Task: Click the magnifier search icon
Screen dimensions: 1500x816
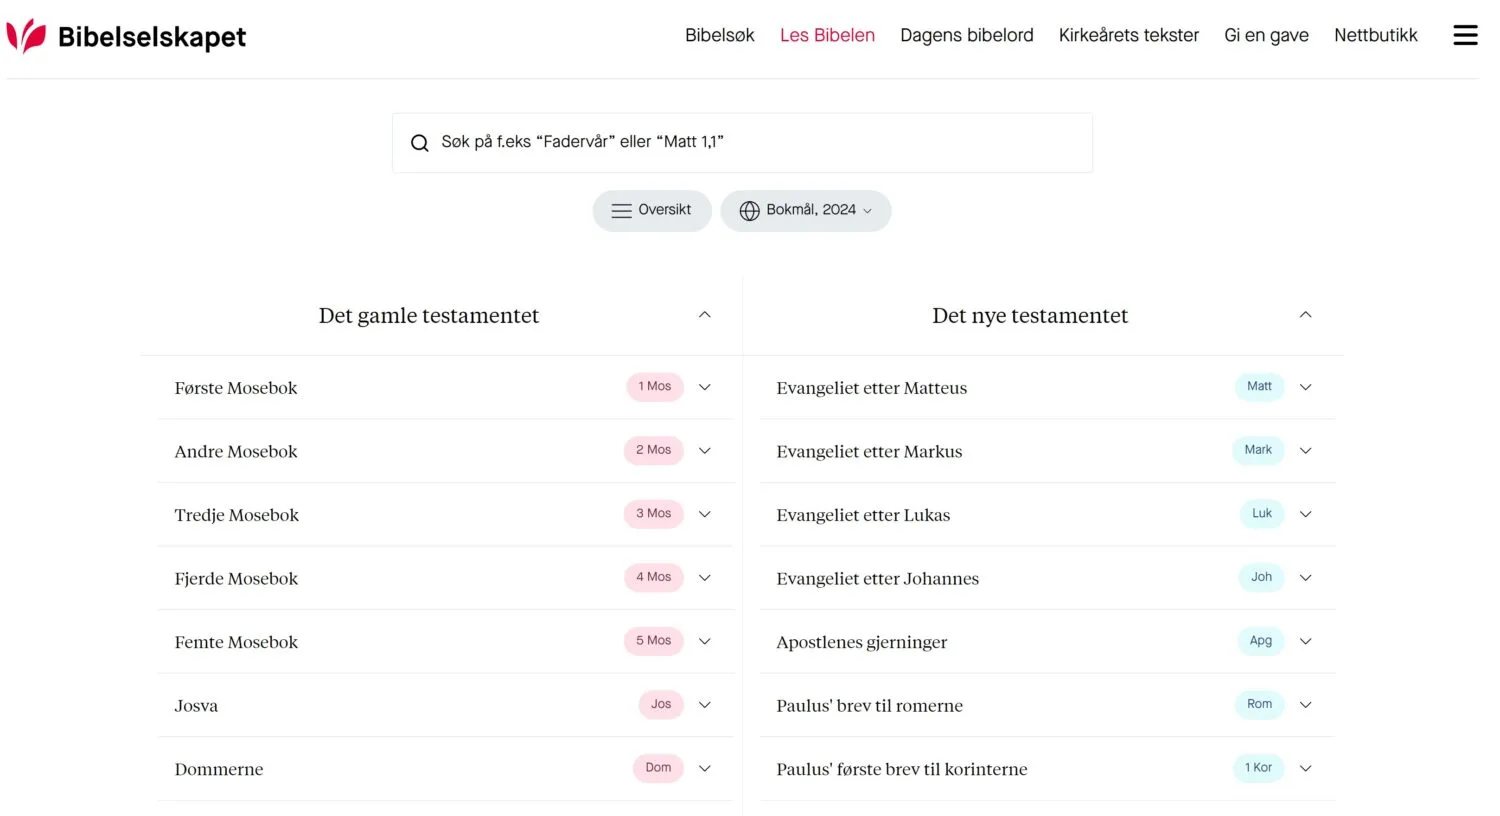Action: 420,143
